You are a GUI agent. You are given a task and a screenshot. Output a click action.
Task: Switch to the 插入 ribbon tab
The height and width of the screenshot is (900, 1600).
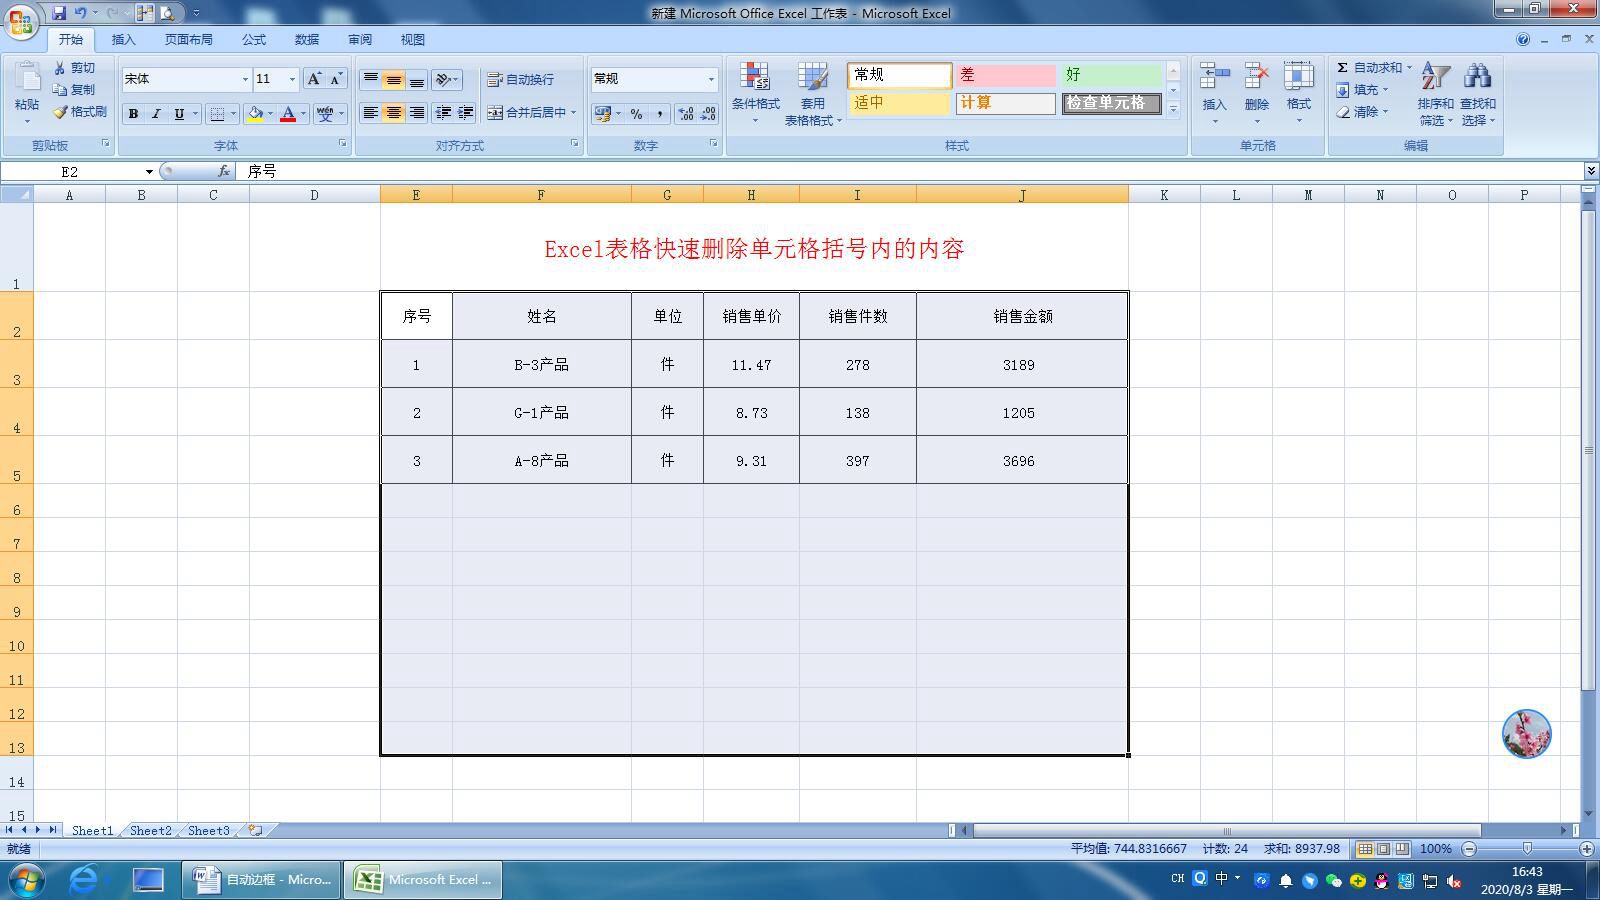point(124,39)
